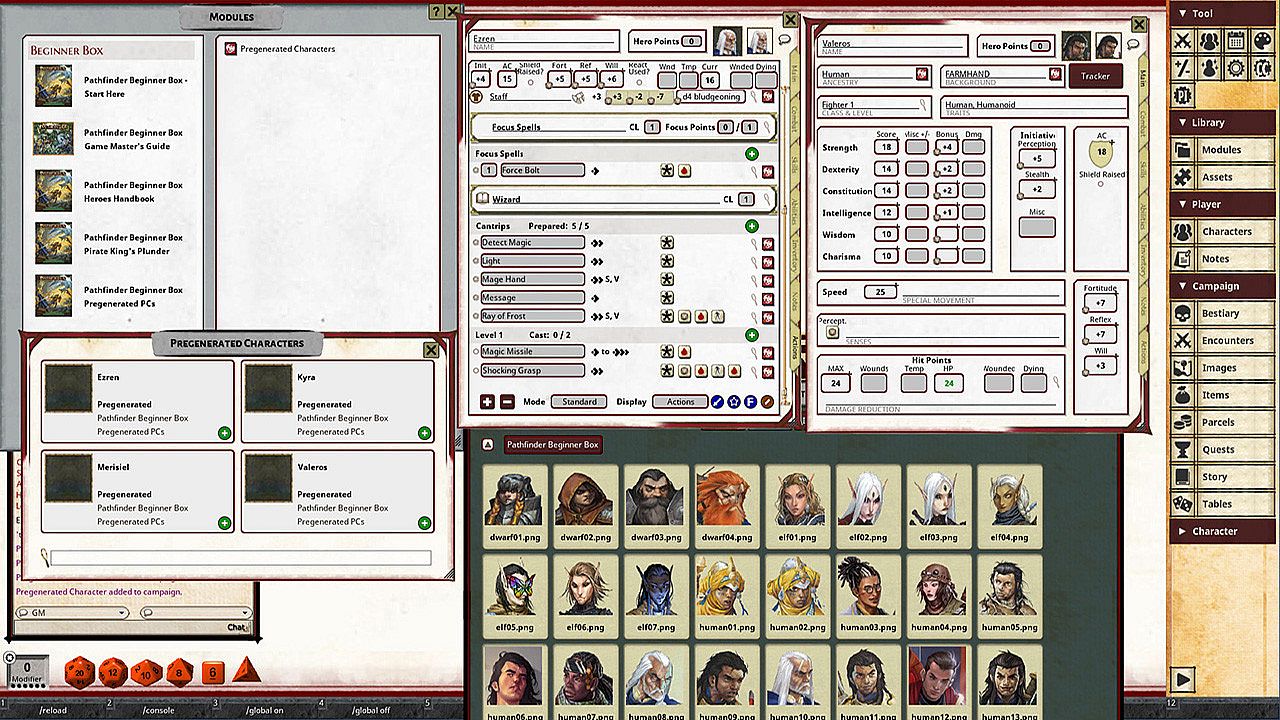Add a Level 1 spell with green plus
The height and width of the screenshot is (720, 1280).
point(751,335)
